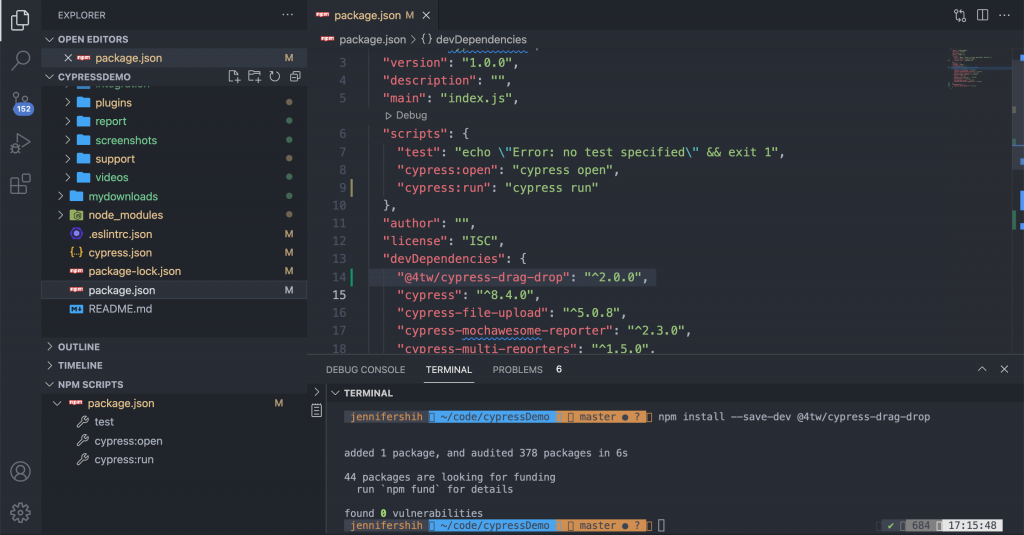
Task: Click the "cypress-file-upload" dependency line
Action: click(x=512, y=313)
